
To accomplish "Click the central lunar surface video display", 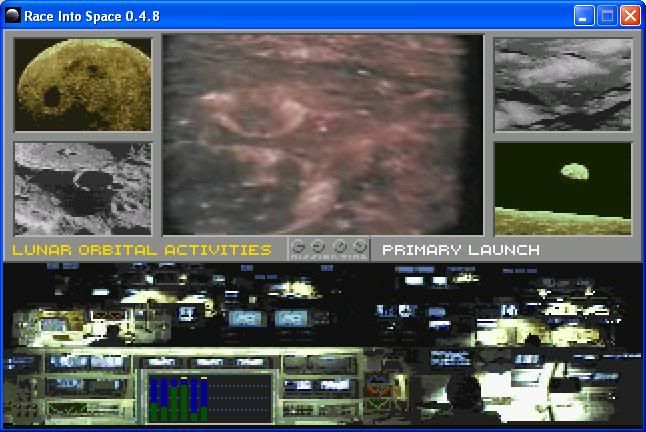I will (323, 135).
